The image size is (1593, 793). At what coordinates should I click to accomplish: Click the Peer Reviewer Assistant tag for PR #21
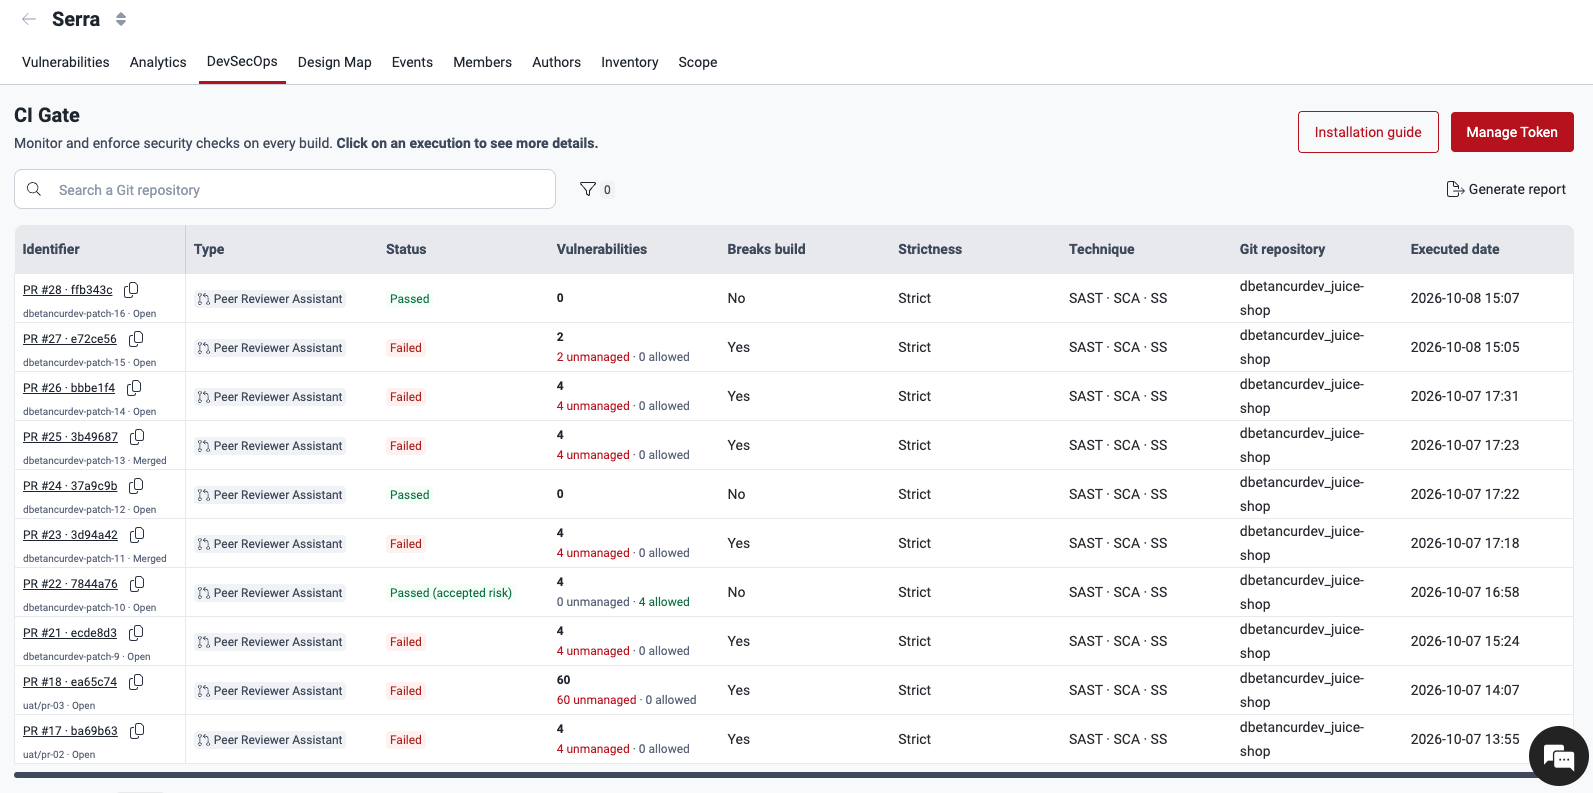click(270, 642)
